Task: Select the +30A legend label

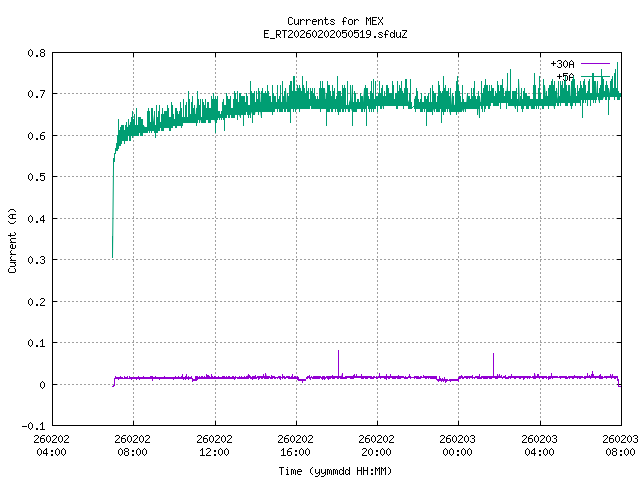Action: 562,64
